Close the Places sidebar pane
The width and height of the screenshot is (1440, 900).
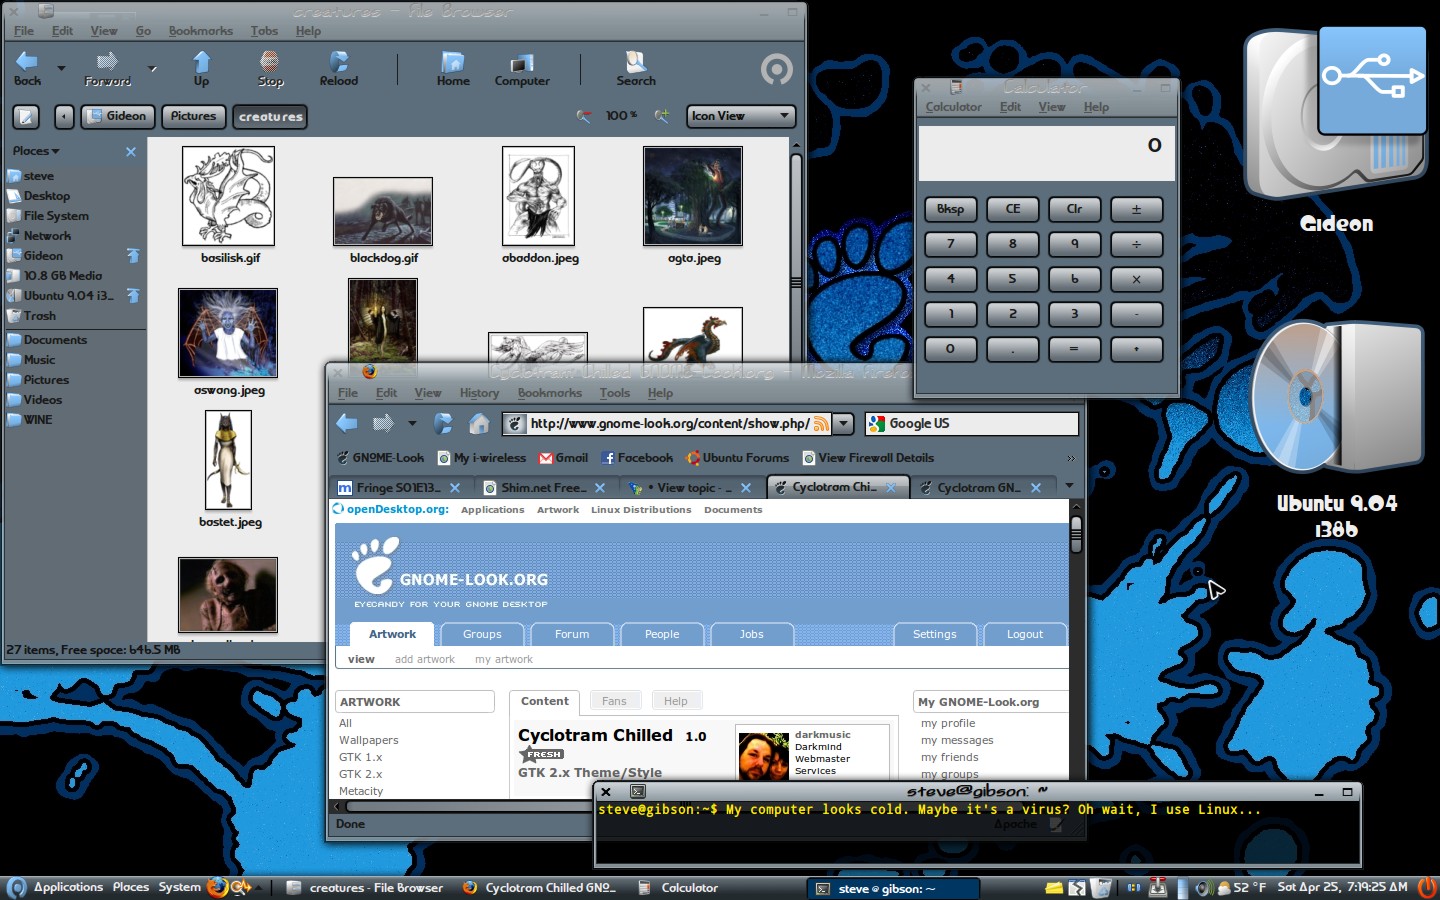pyautogui.click(x=131, y=152)
